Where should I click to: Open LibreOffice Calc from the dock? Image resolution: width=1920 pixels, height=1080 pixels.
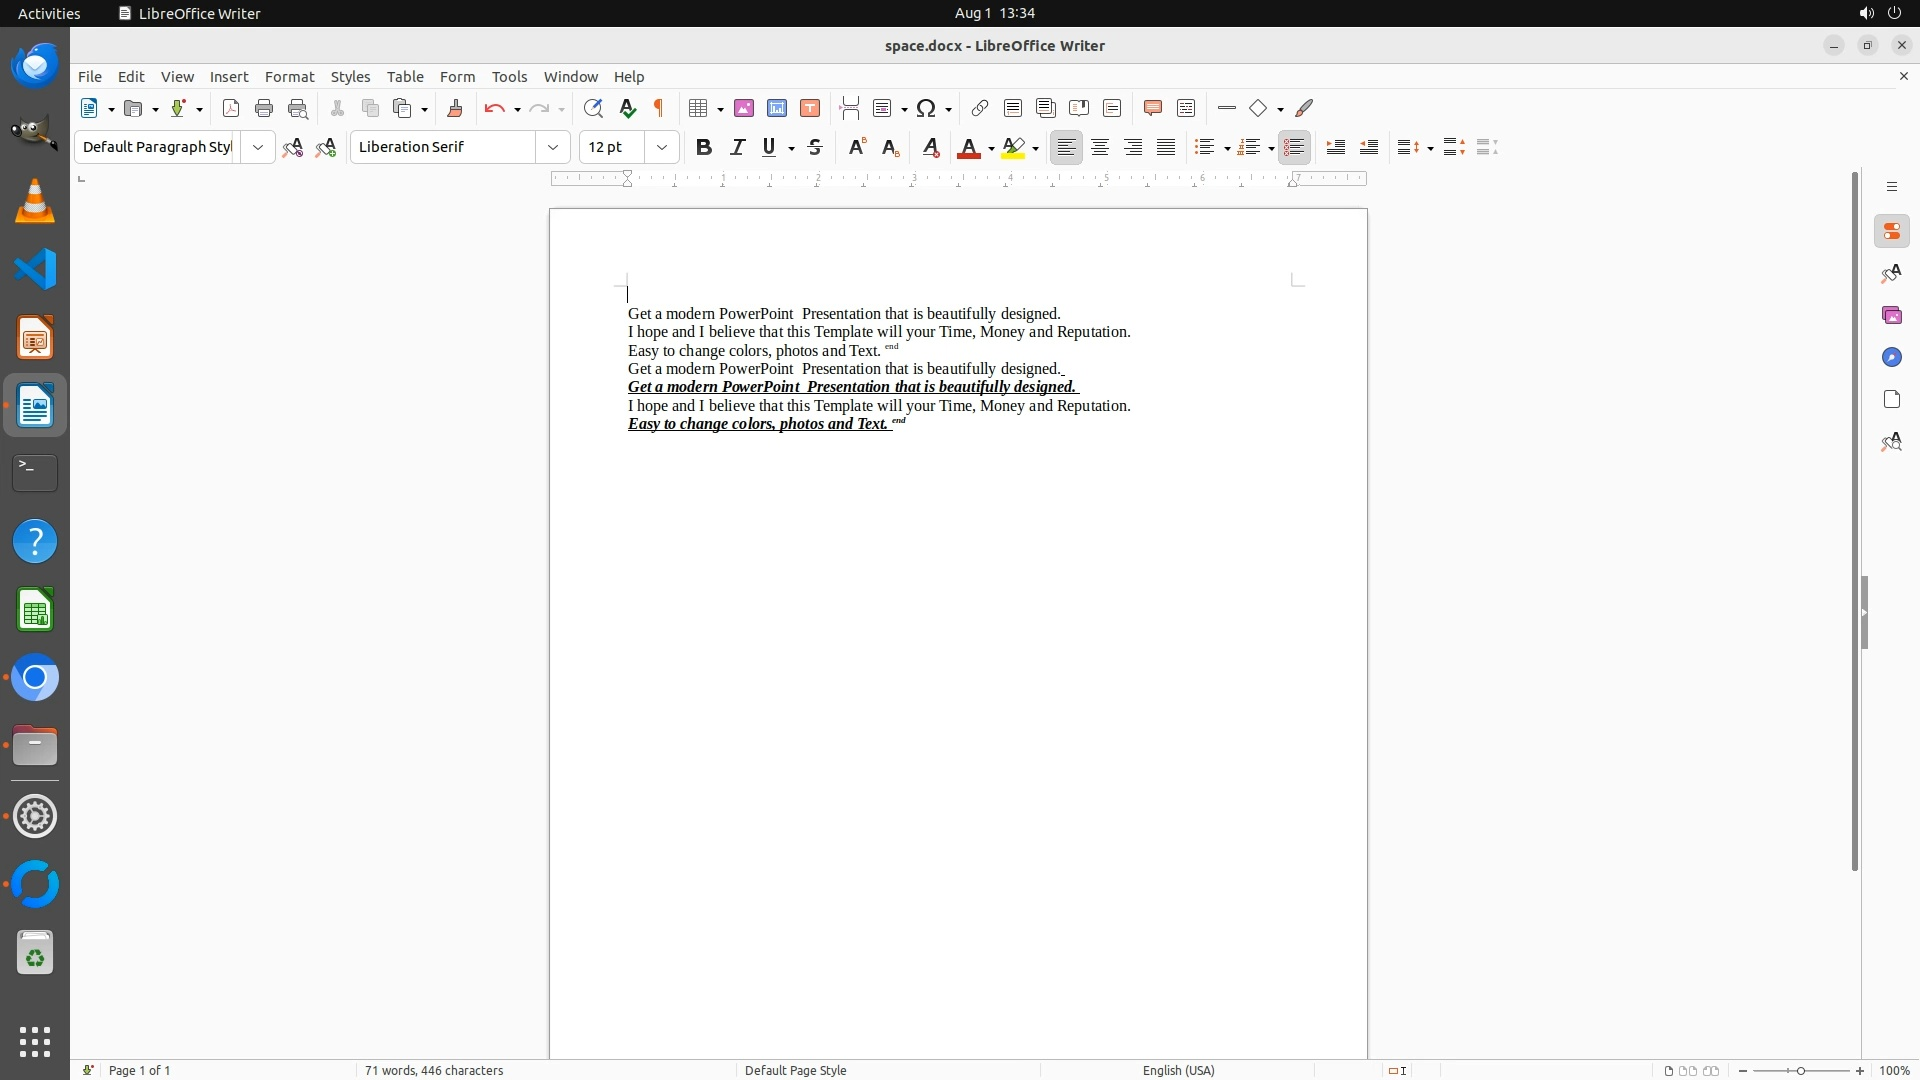tap(35, 610)
